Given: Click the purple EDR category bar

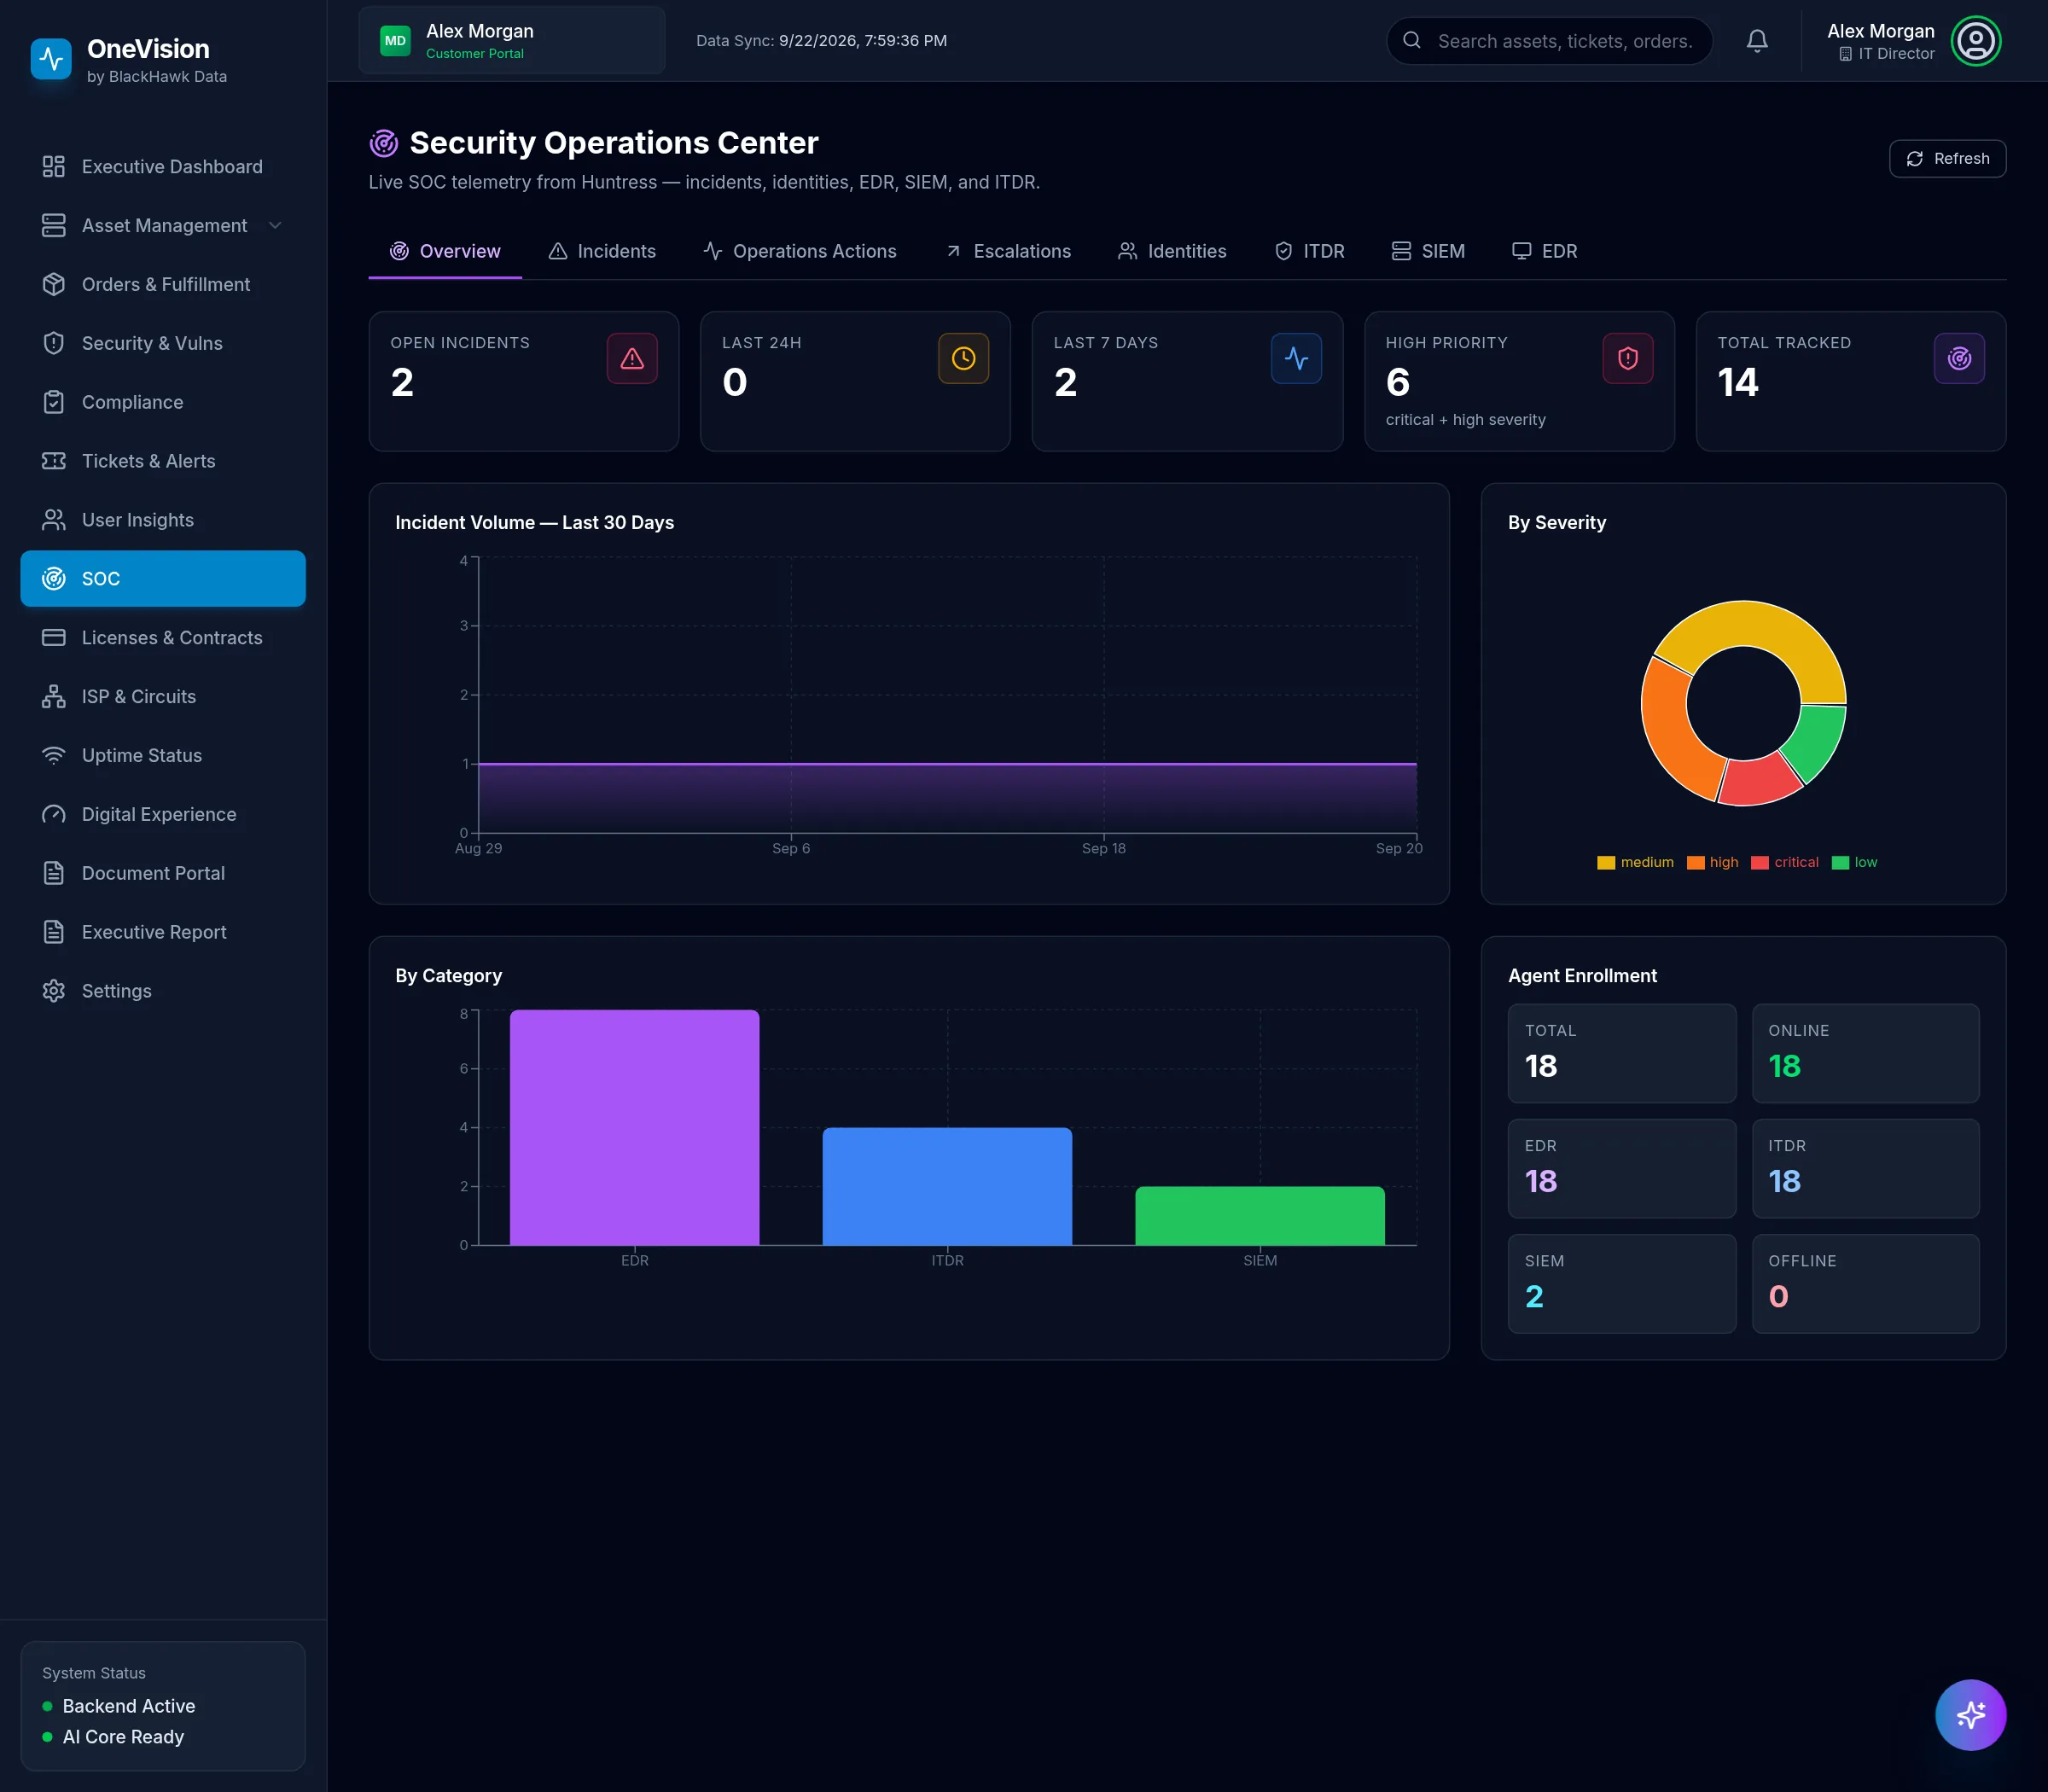Looking at the screenshot, I should tap(634, 1127).
